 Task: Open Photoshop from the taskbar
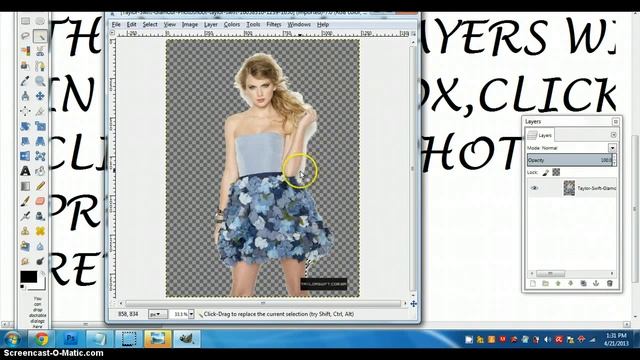click(71, 338)
